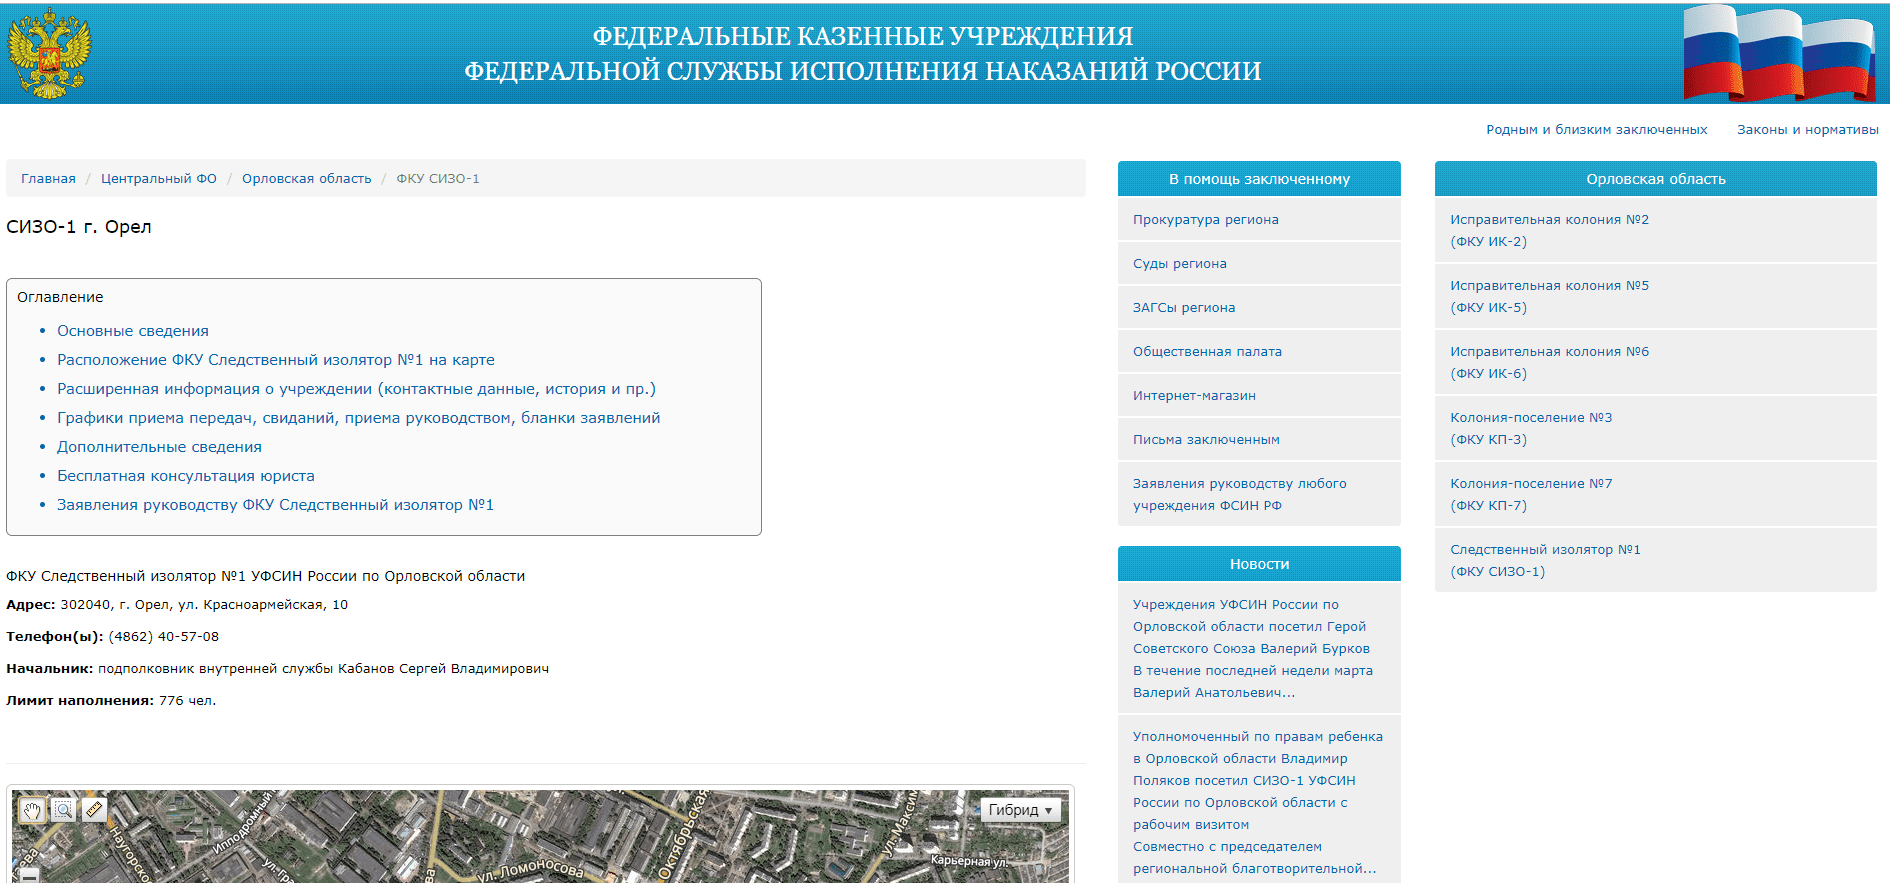Open Законы и нормативы menu item
The width and height of the screenshot is (1890, 883).
tap(1807, 130)
